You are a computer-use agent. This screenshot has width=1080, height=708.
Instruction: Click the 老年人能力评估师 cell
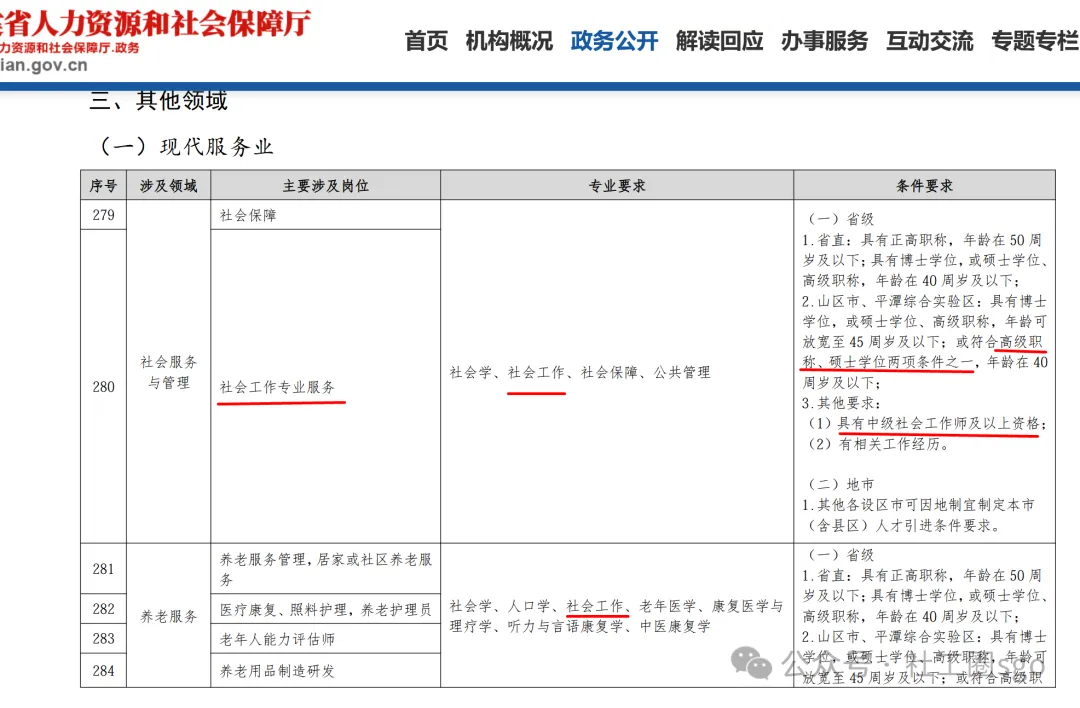[x=326, y=638]
